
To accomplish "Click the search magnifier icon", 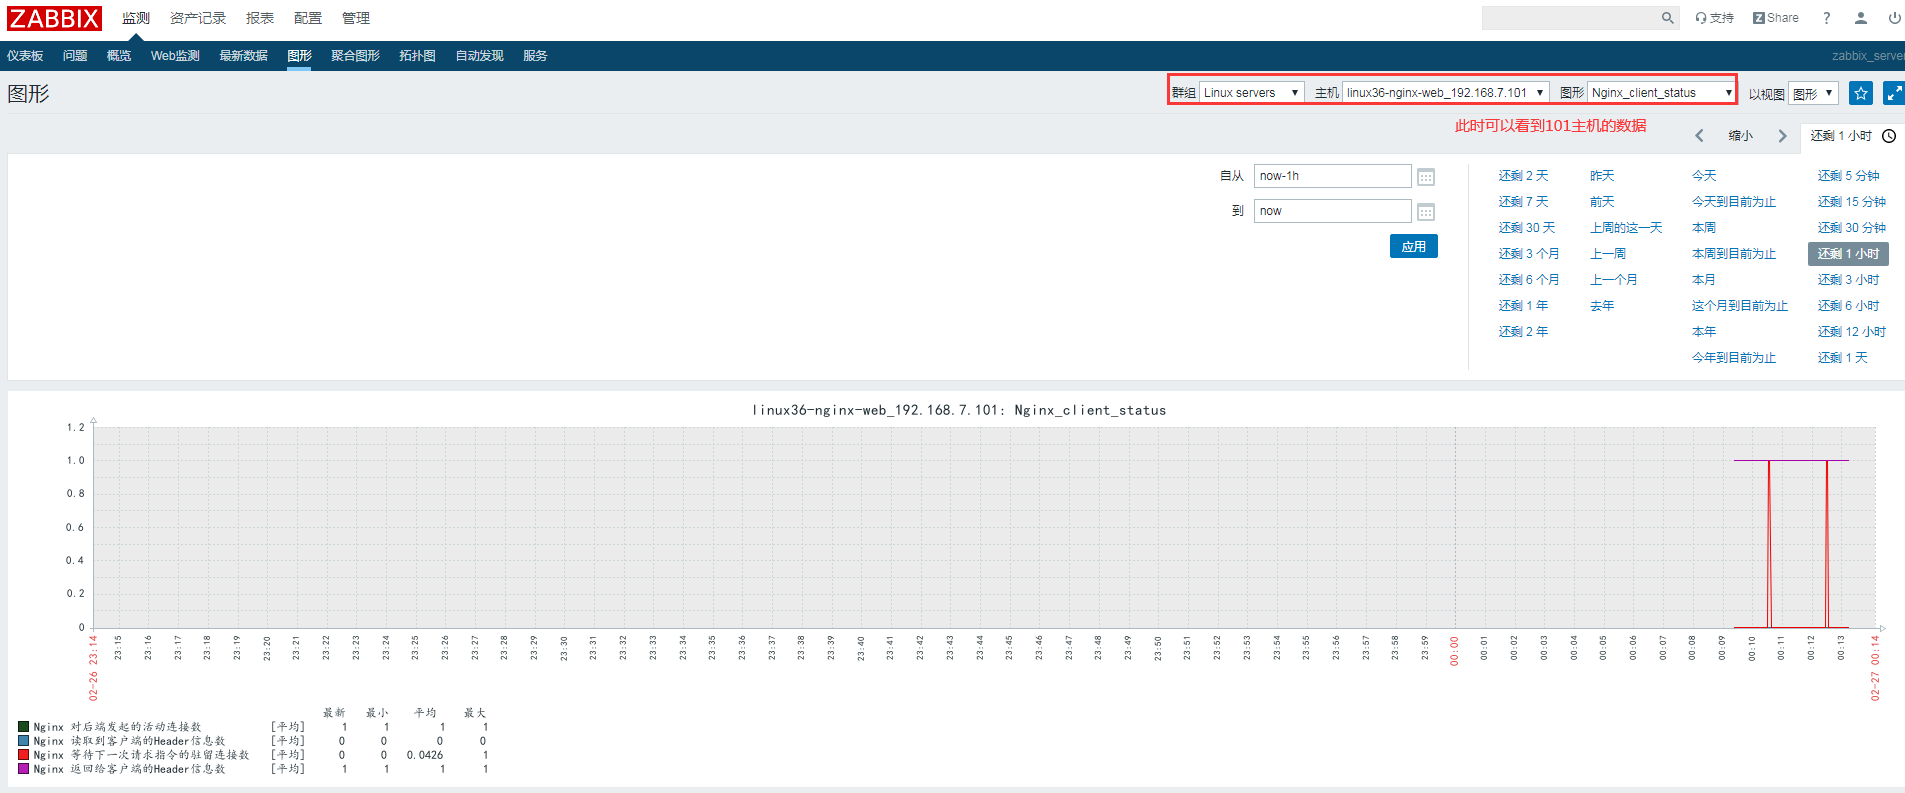I will point(1667,18).
